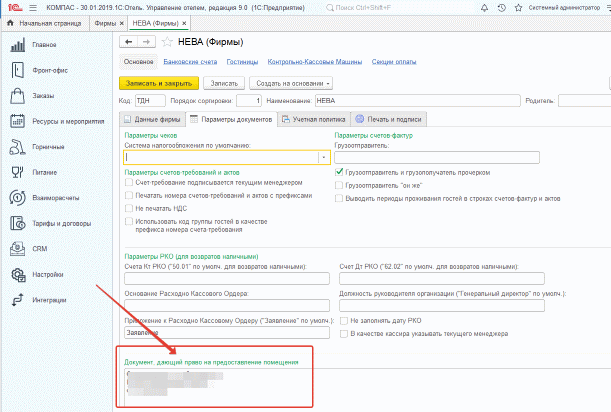Screen dimensions: 611x412
Task: Open the hamburger main menu
Action: point(33,7)
